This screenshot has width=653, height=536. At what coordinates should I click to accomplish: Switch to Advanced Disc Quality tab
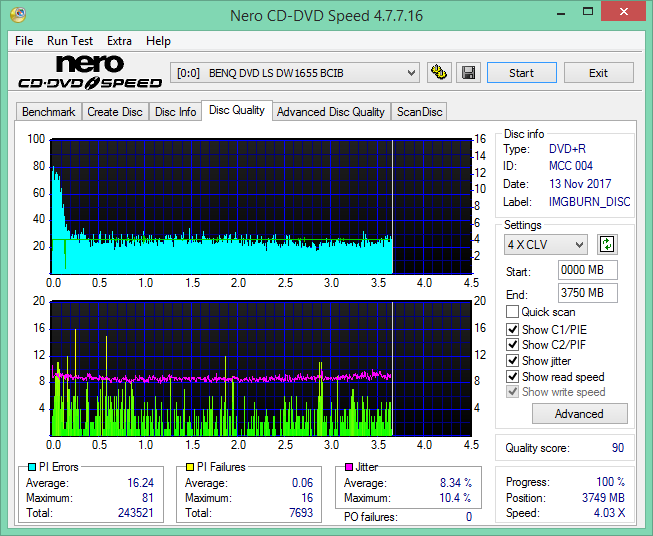[331, 112]
